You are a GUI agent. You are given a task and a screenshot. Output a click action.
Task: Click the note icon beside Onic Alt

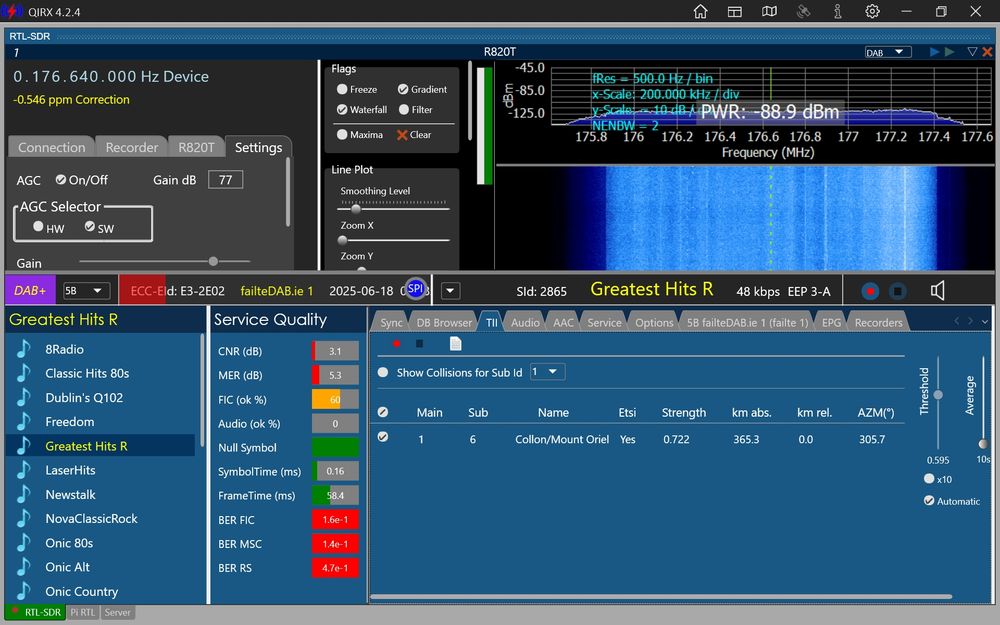click(x=24, y=567)
